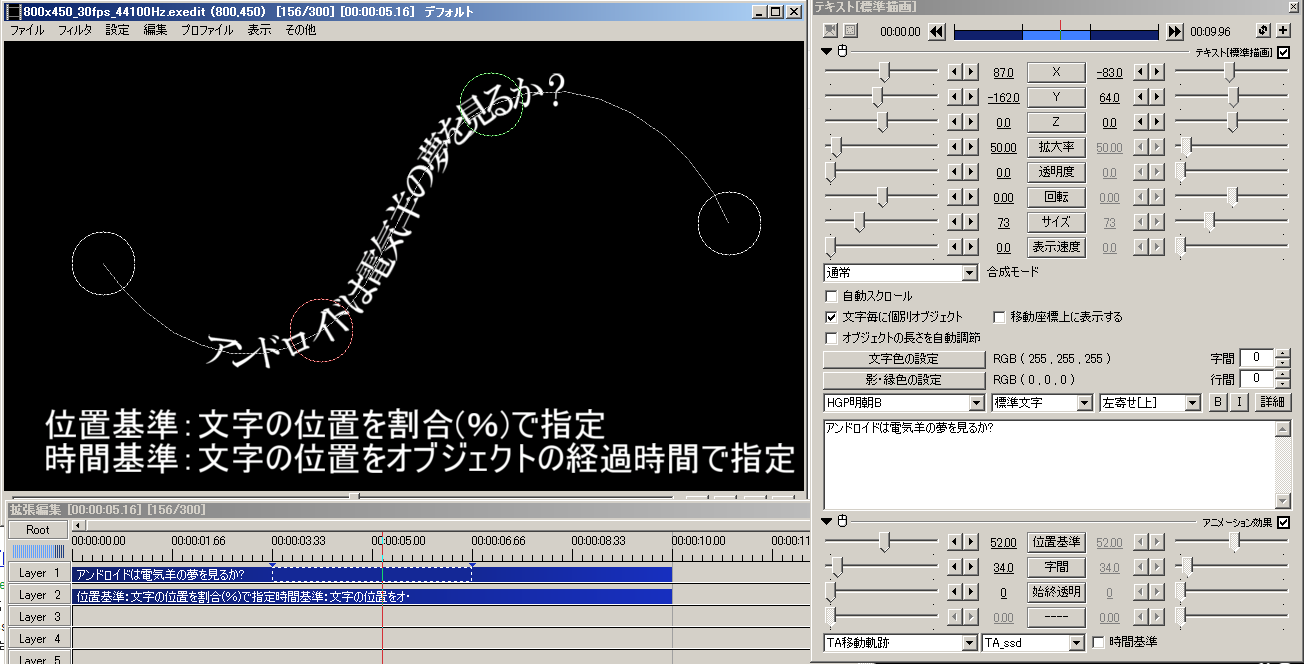1304x664 pixels.
Task: Decrease left サイズ value with left arrow
Action: [954, 222]
